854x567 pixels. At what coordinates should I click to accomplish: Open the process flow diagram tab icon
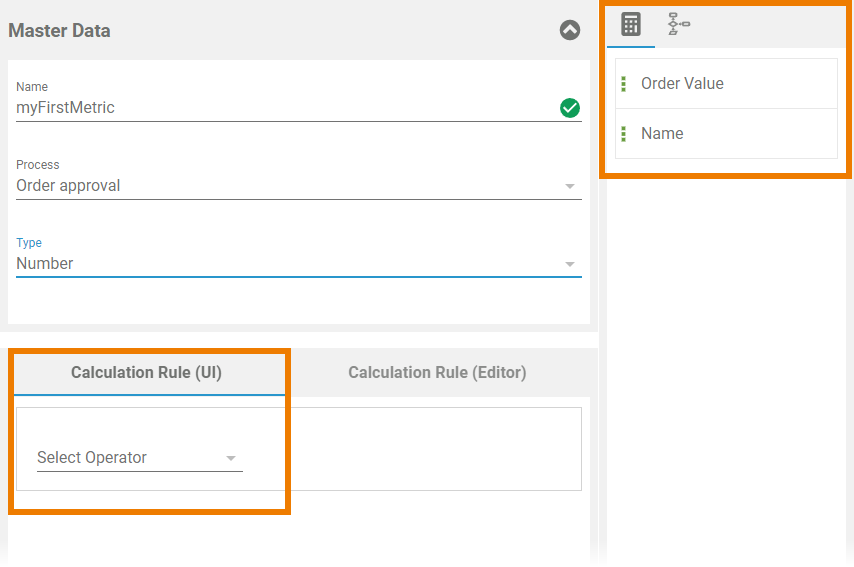[679, 24]
